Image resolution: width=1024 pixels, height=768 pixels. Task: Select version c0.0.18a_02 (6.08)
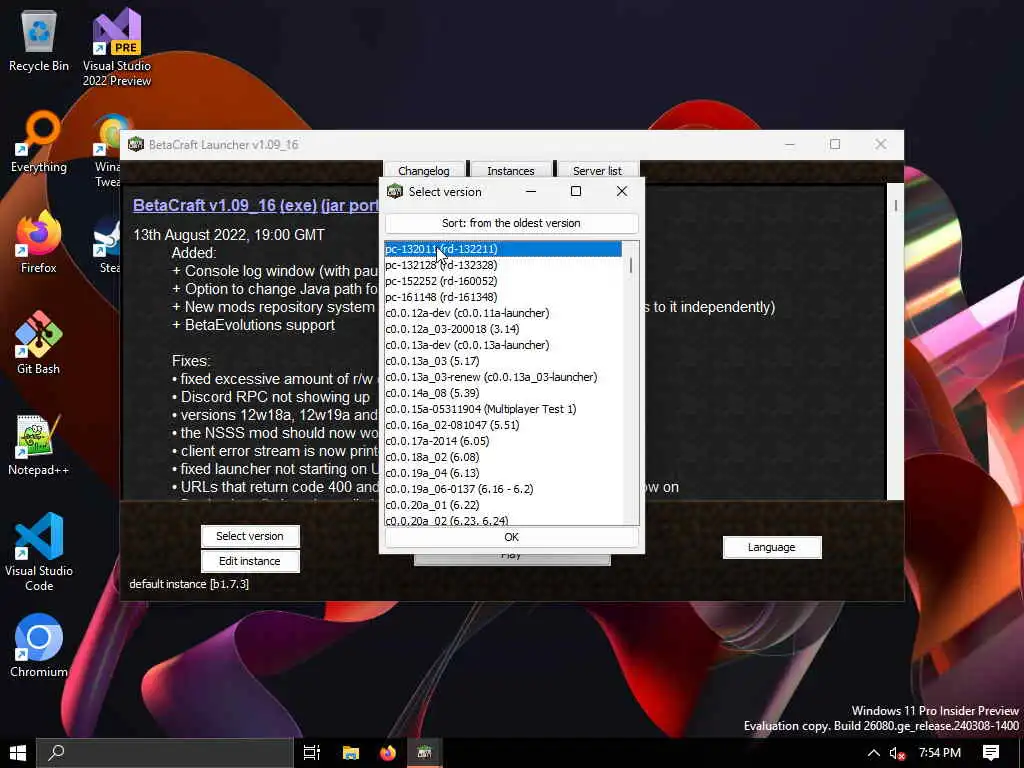pos(503,457)
